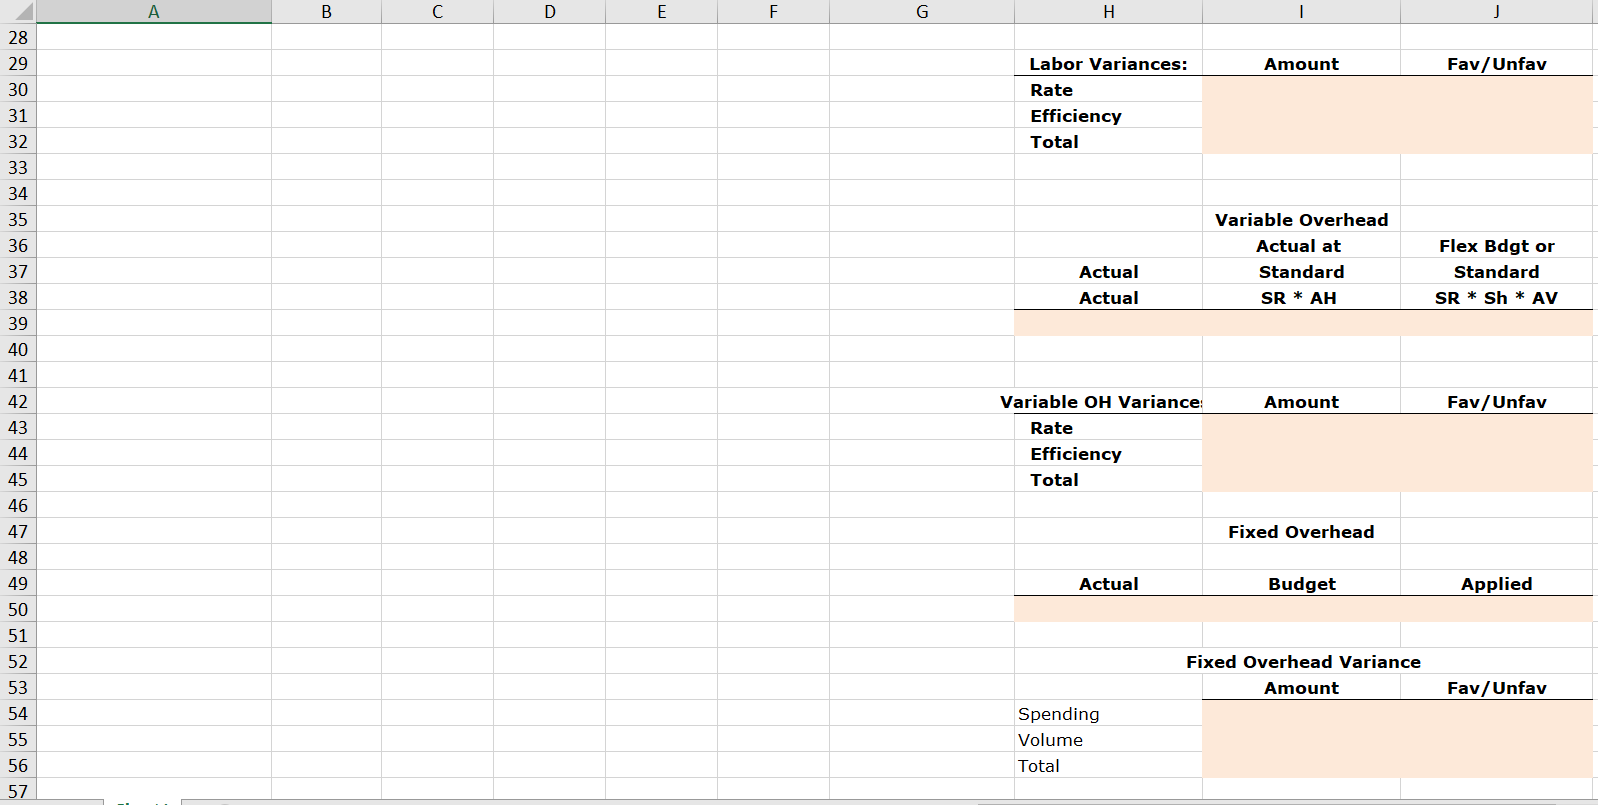Click the 'Variable Overhead' heading cell
Screen dimensions: 1598x805
pos(1301,220)
